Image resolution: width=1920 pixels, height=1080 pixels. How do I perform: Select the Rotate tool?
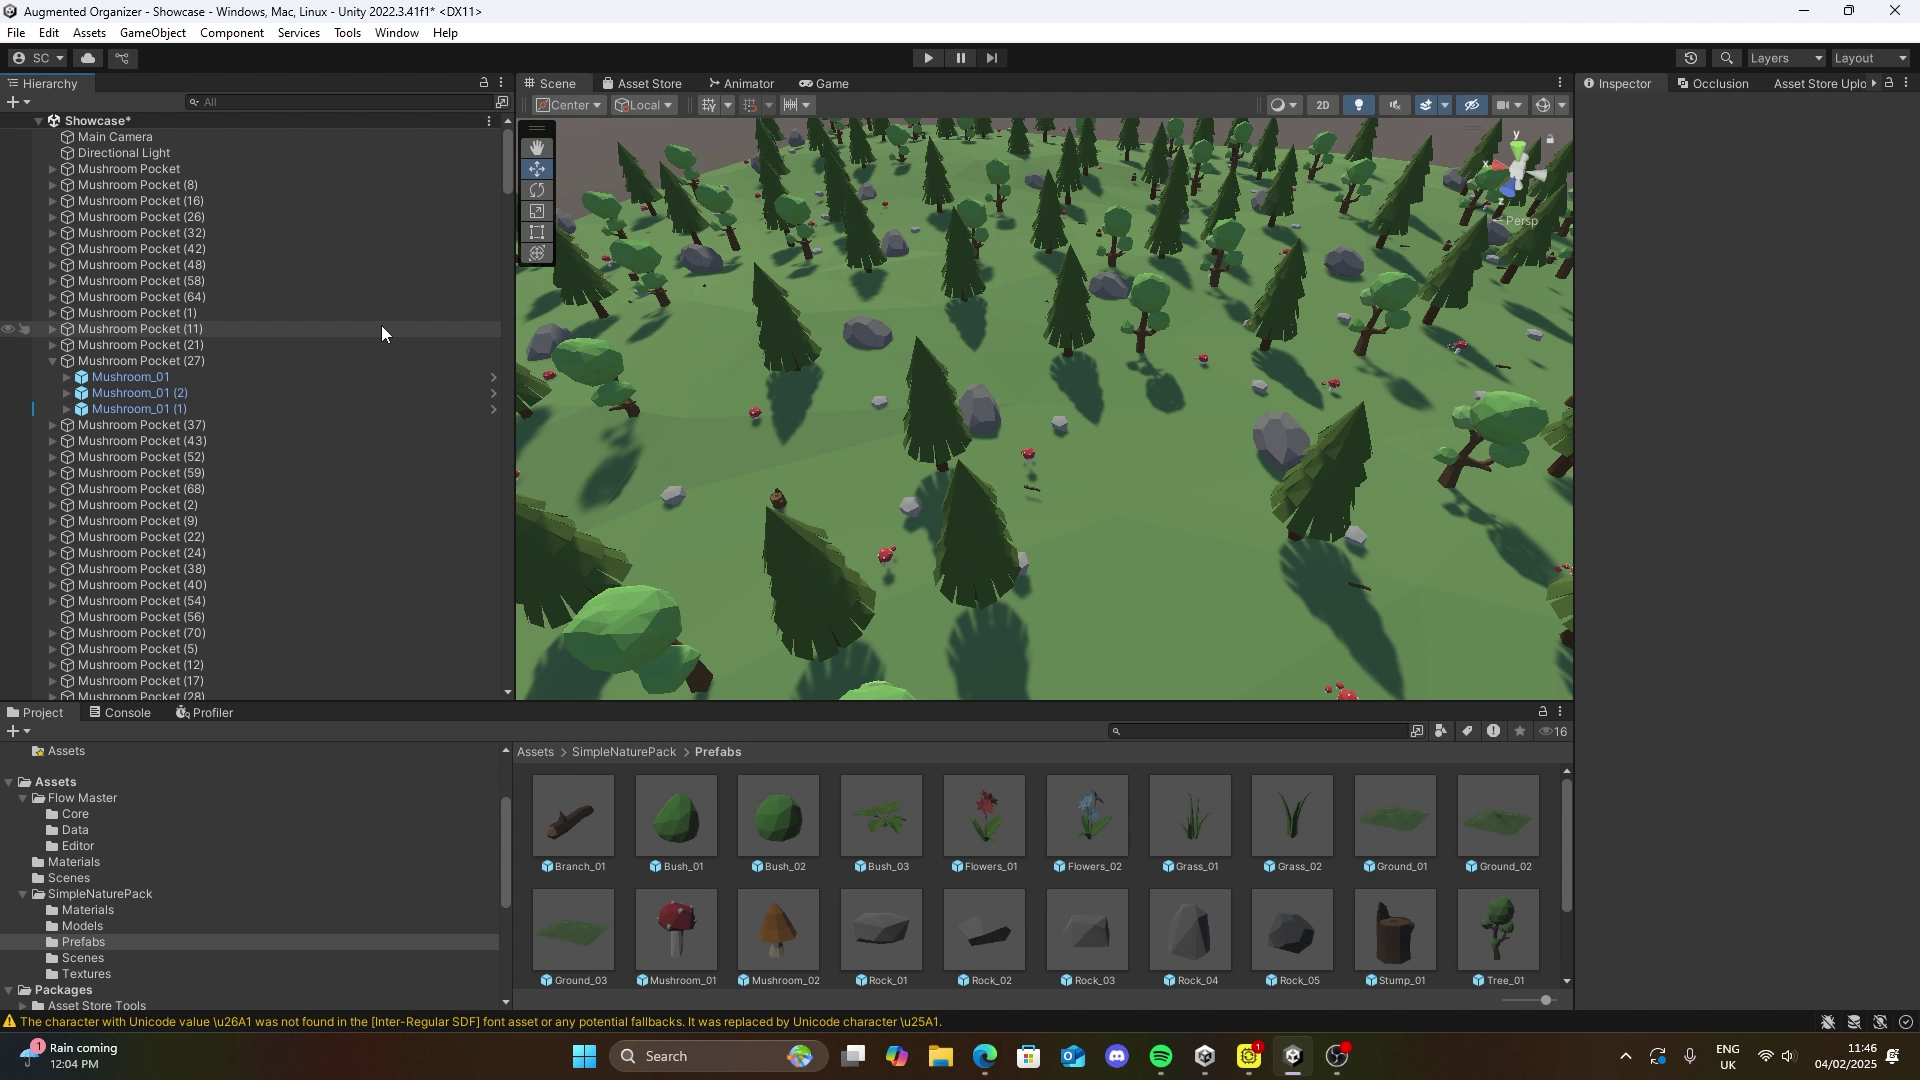tap(537, 190)
